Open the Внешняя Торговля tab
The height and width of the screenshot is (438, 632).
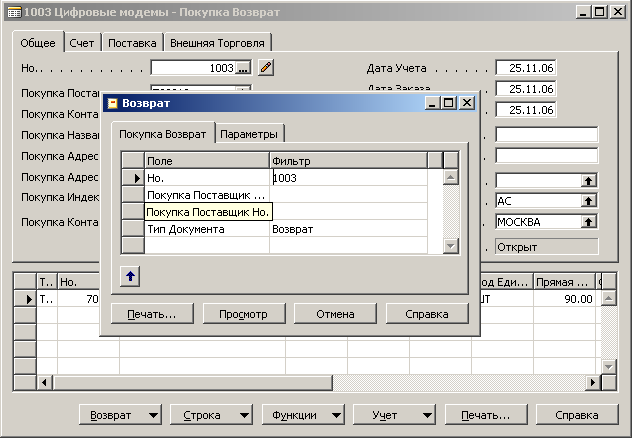click(x=217, y=43)
